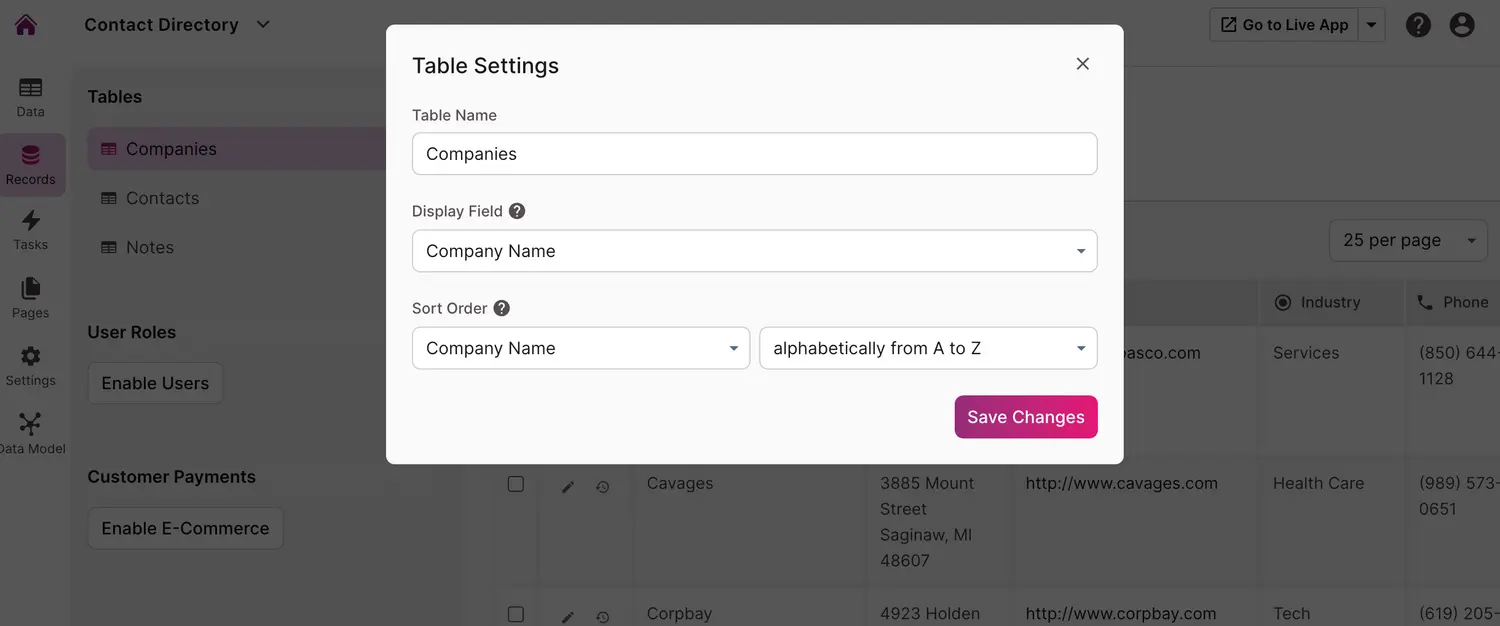Click the help question mark in header

[x=1418, y=25]
